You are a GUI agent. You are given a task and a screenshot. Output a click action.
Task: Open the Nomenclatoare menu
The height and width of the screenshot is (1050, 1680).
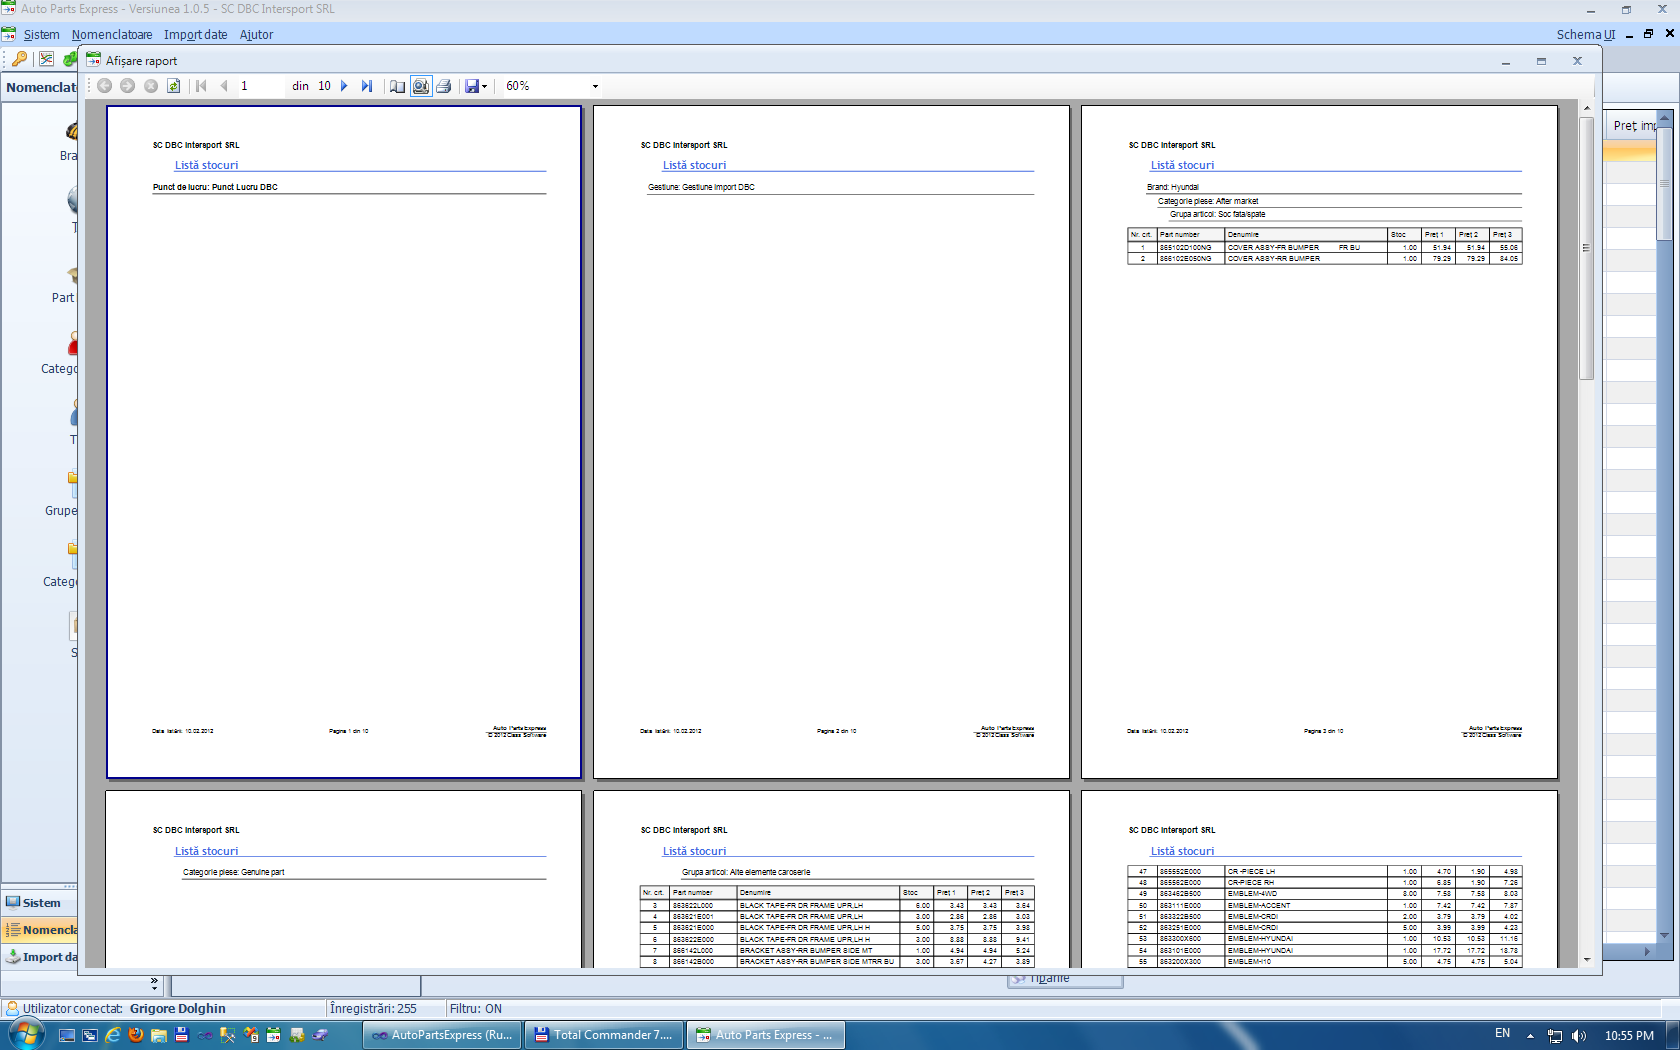[x=112, y=35]
